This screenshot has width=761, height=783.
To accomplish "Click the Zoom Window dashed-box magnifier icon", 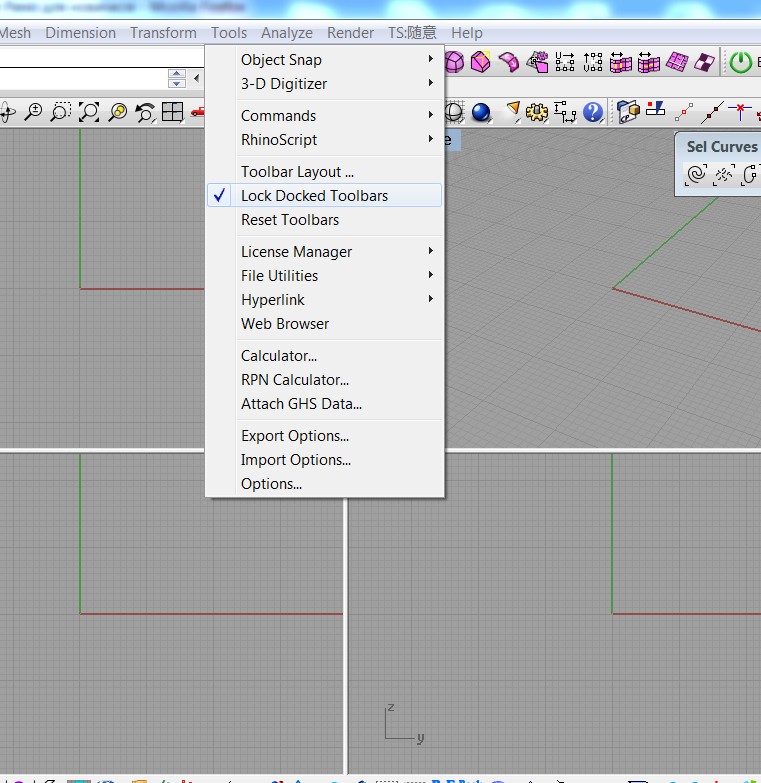I will click(60, 112).
